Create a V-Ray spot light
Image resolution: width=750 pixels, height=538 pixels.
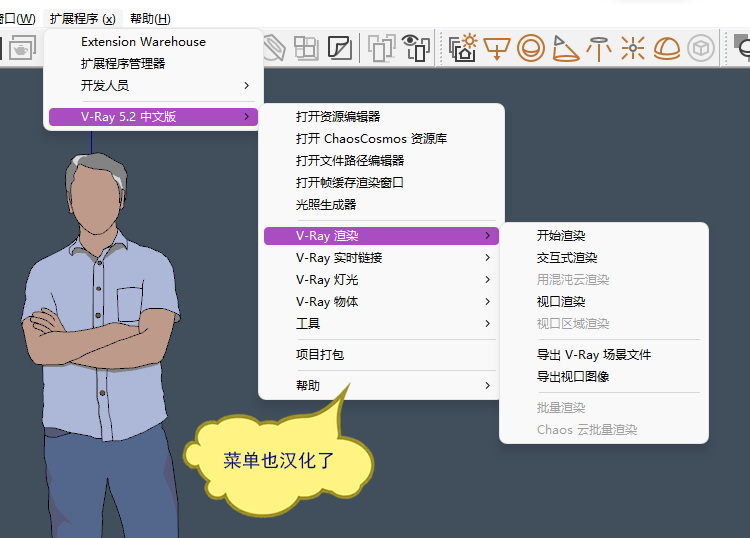tap(565, 48)
